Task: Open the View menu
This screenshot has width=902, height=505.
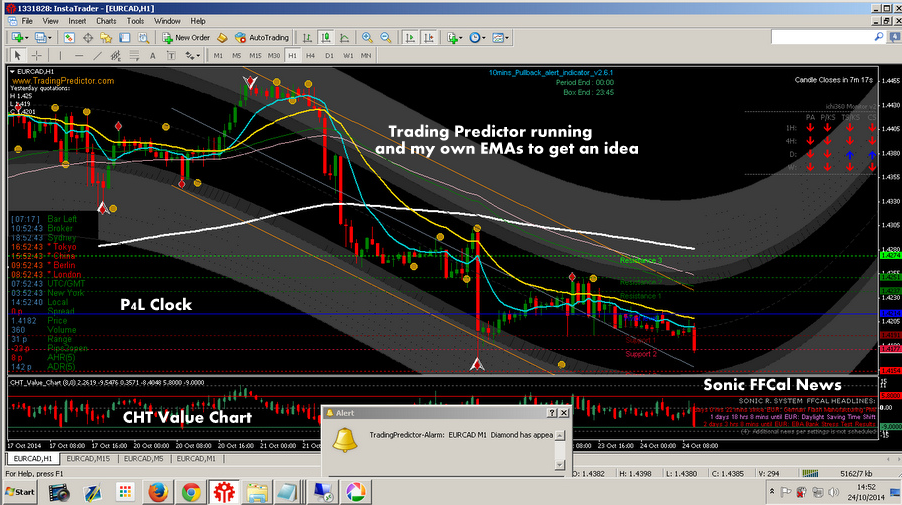Action: point(51,21)
